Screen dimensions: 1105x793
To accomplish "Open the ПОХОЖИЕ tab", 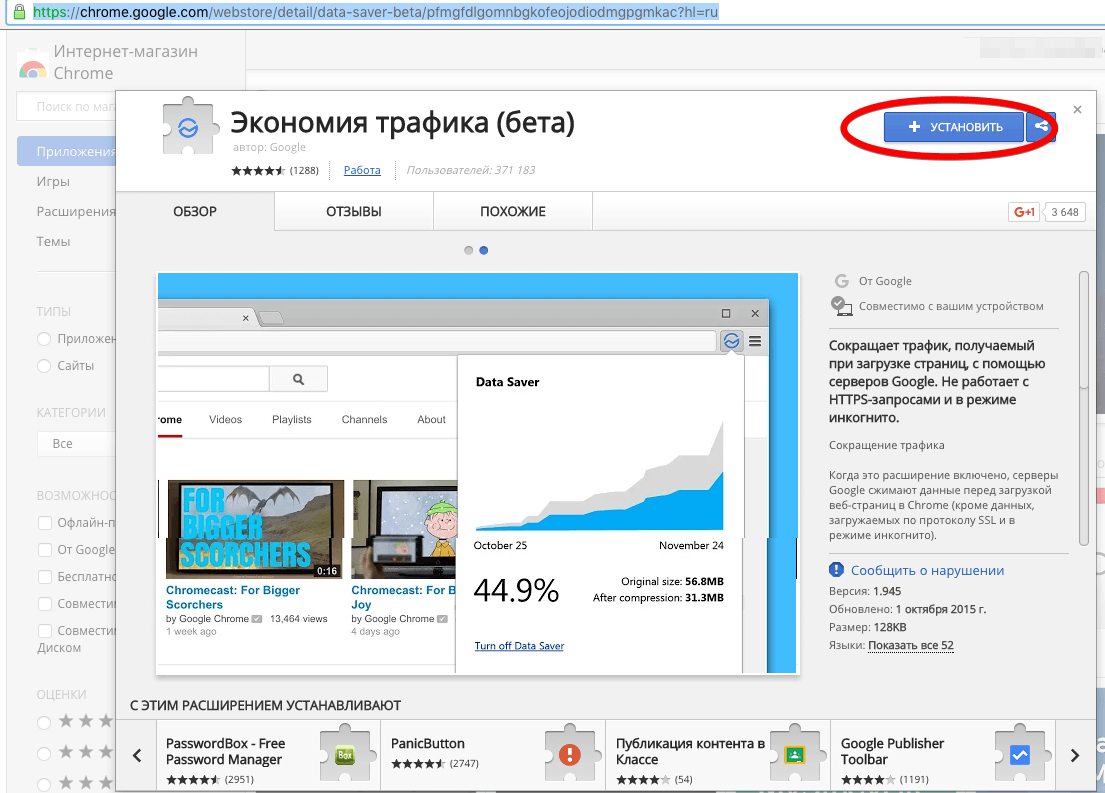I will point(512,212).
